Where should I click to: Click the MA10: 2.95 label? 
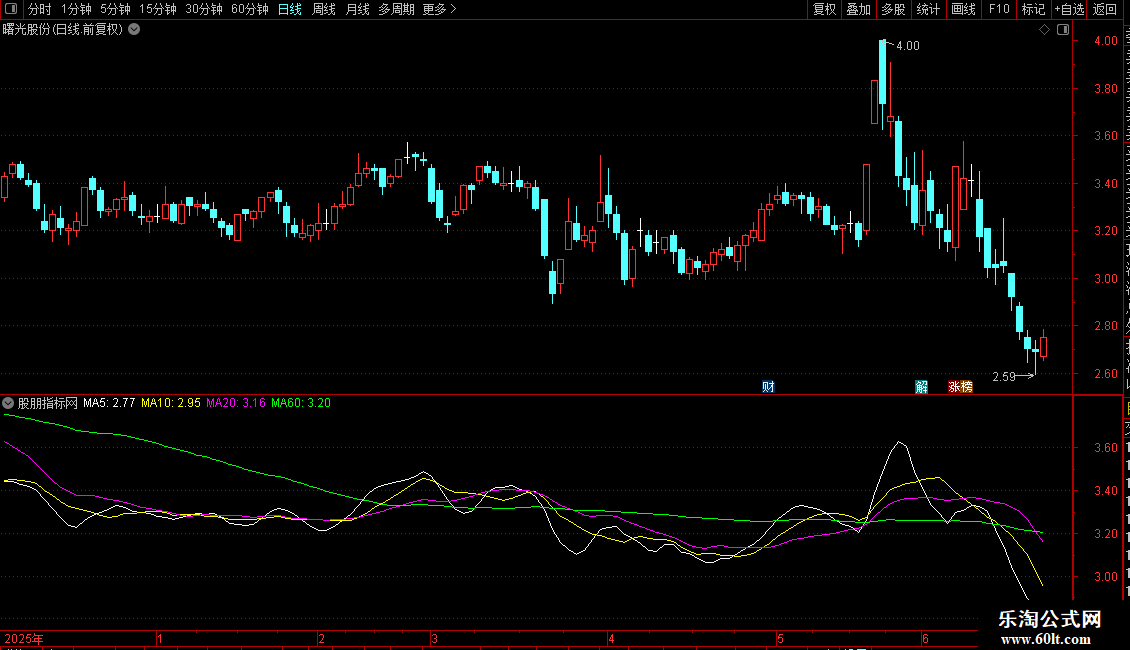click(x=171, y=403)
